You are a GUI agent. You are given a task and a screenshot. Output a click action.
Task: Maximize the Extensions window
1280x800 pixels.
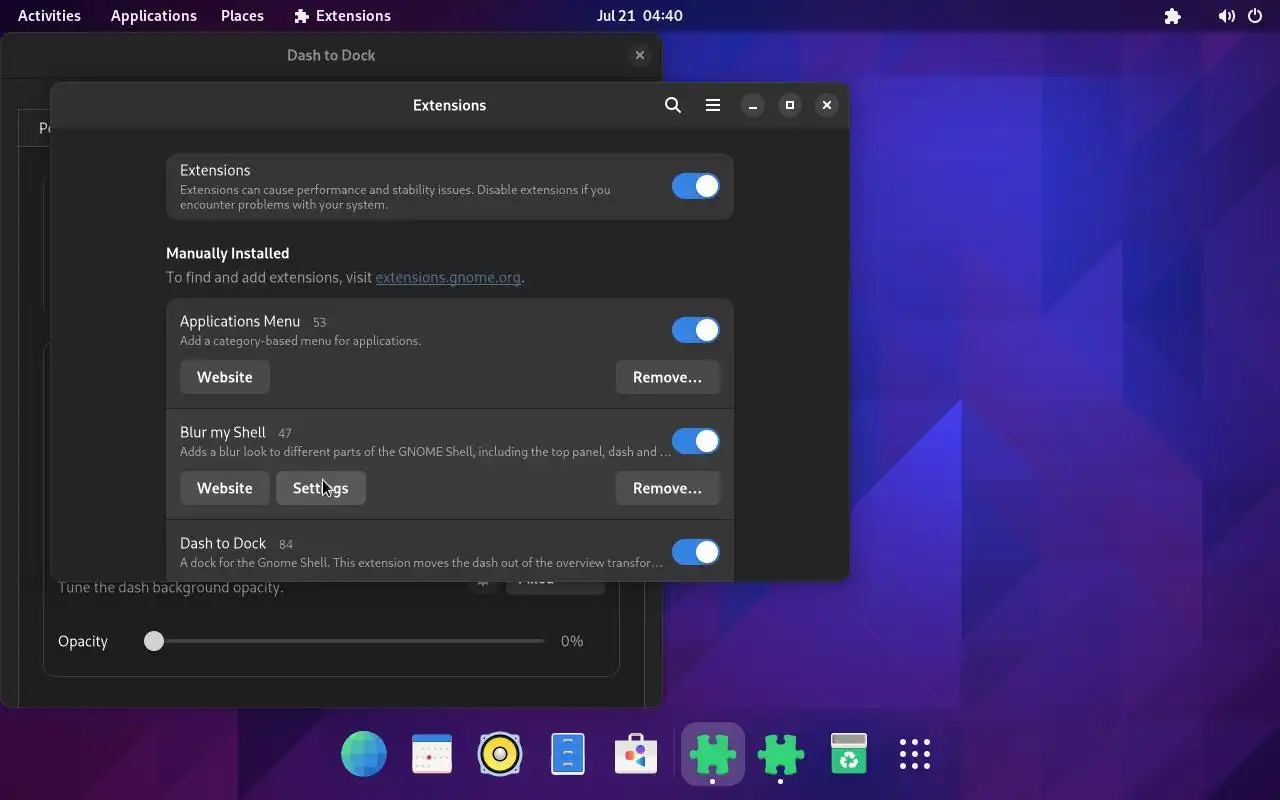(x=790, y=105)
